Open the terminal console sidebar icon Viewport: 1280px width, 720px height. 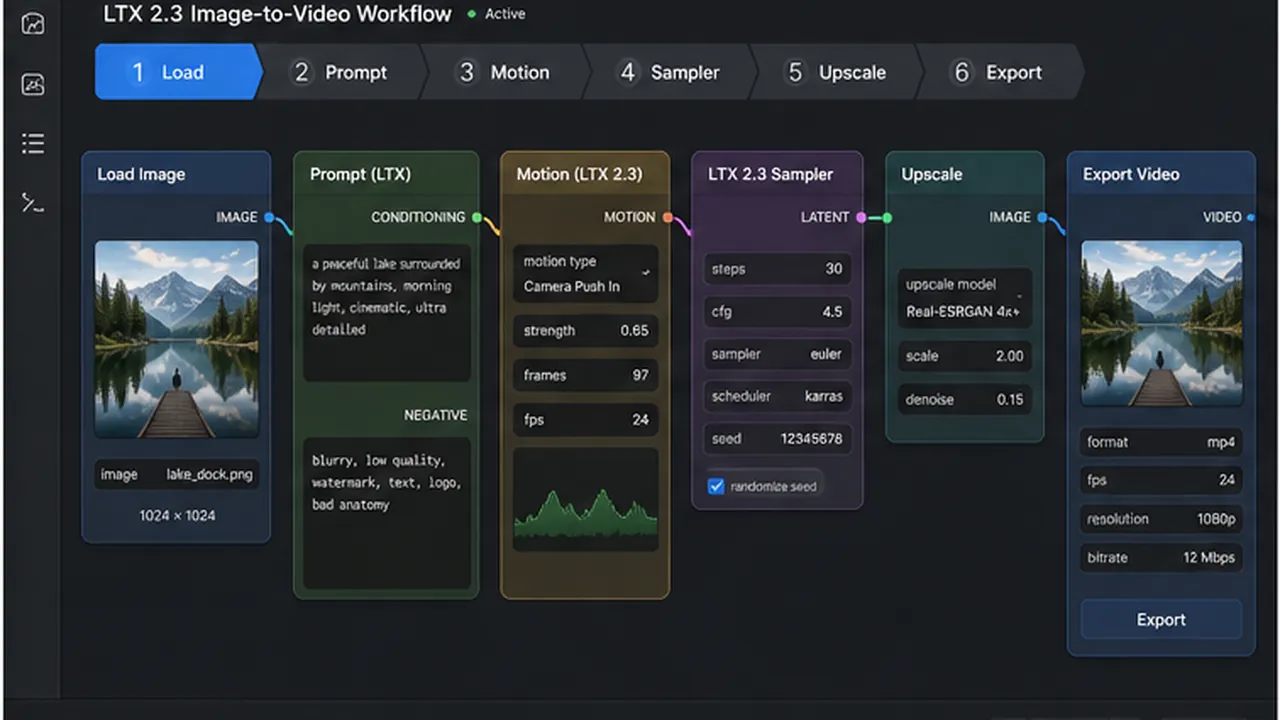pos(33,204)
